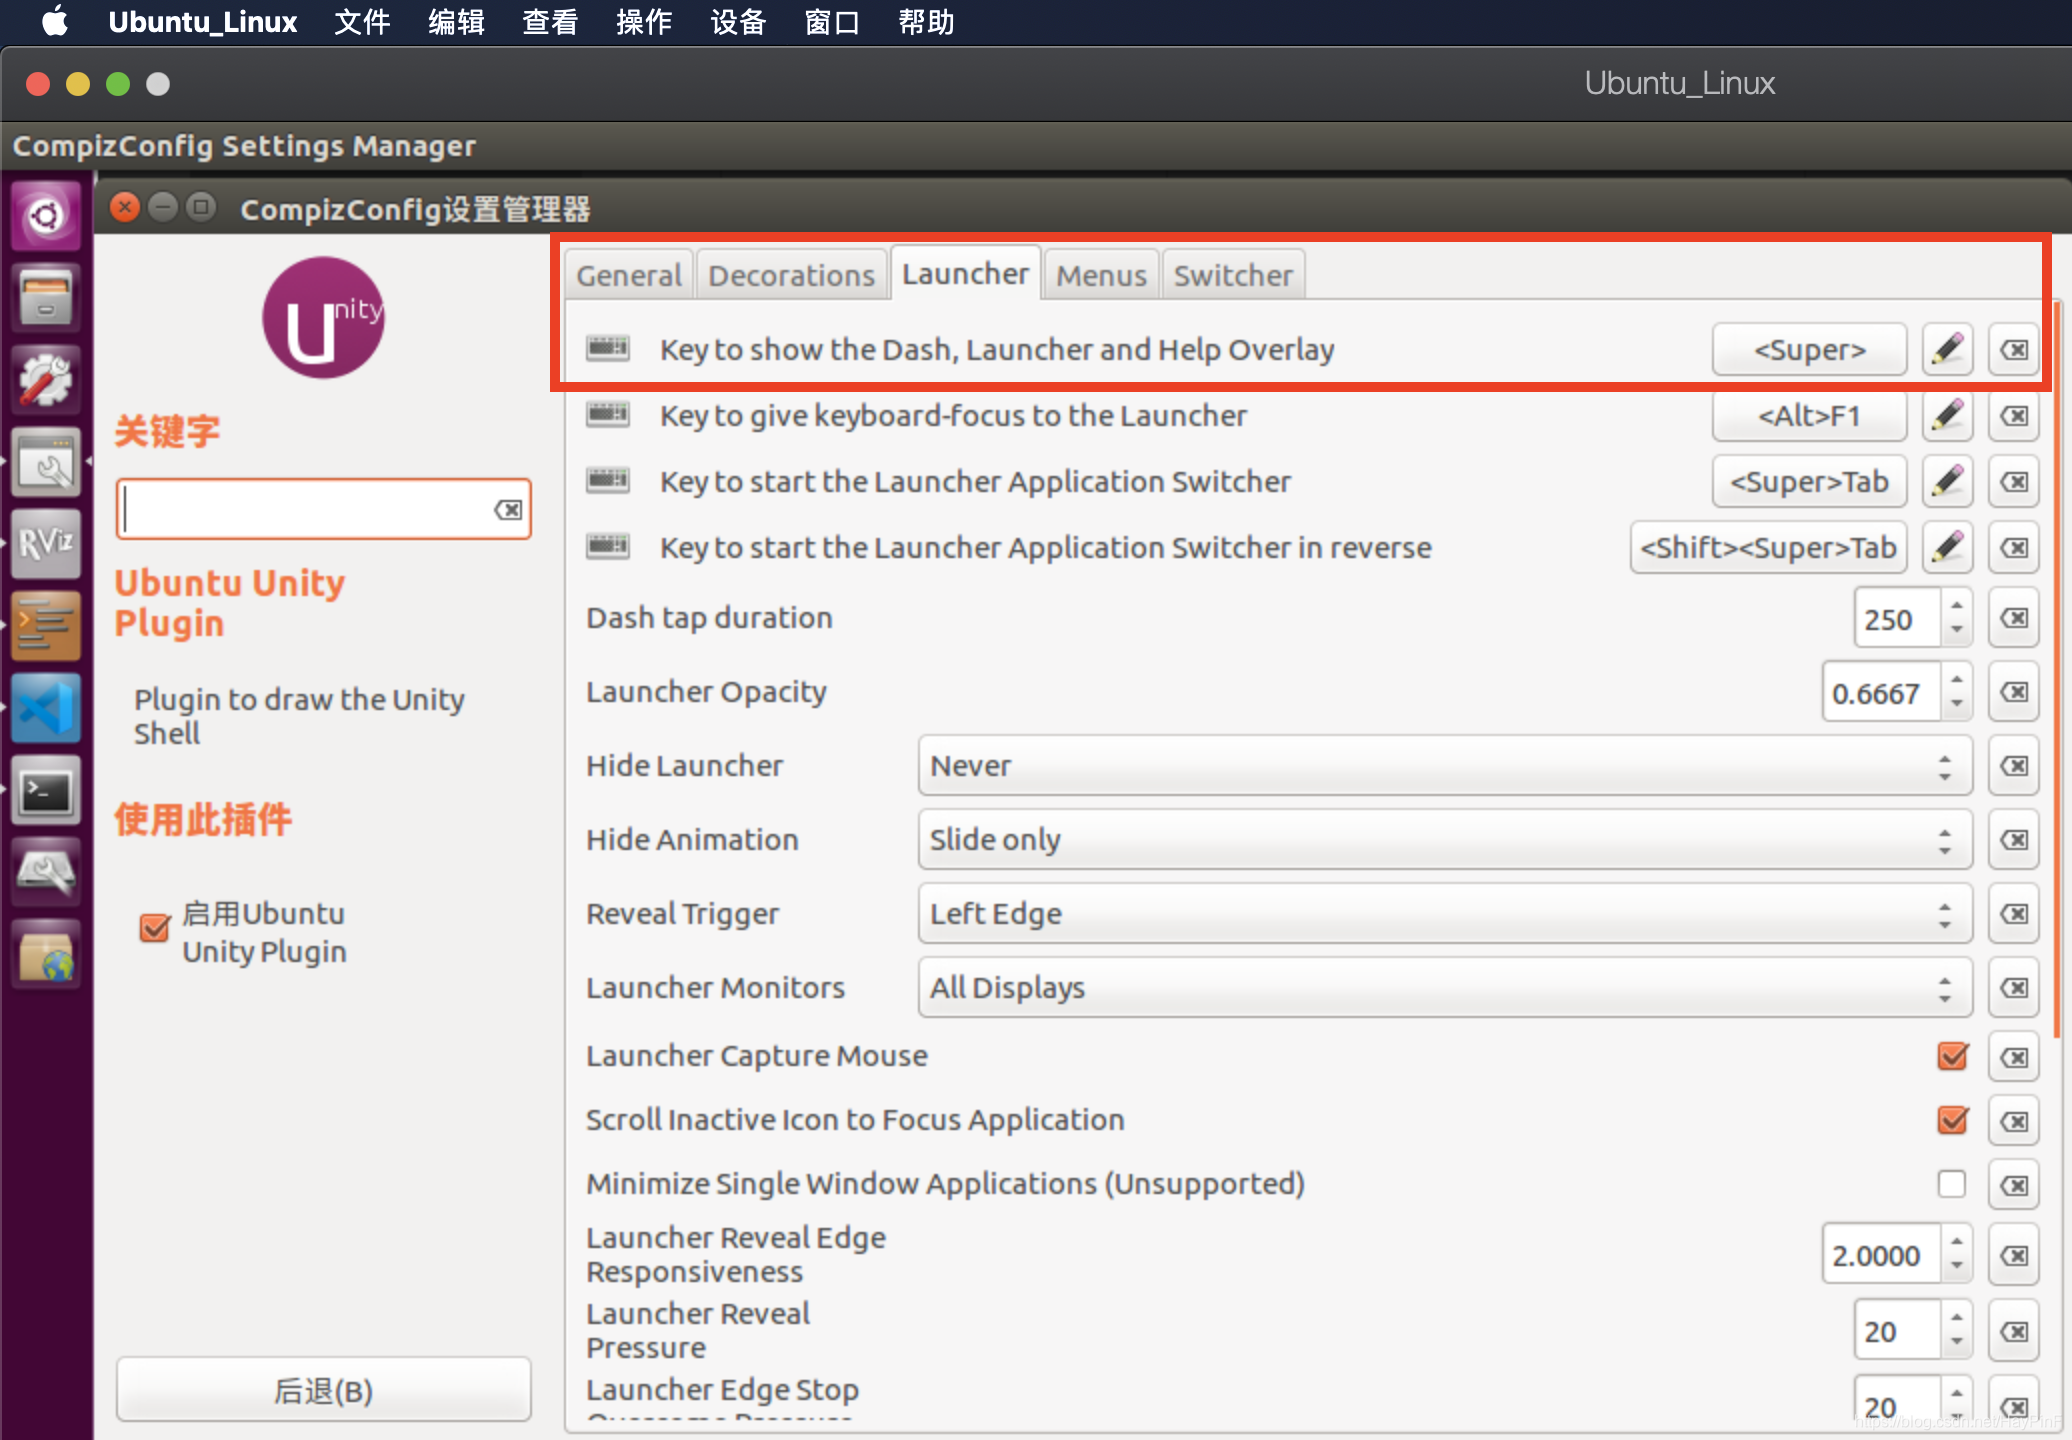Open Launcher Monitors All Displays dropdown
Image resolution: width=2072 pixels, height=1440 pixels.
point(1445,988)
